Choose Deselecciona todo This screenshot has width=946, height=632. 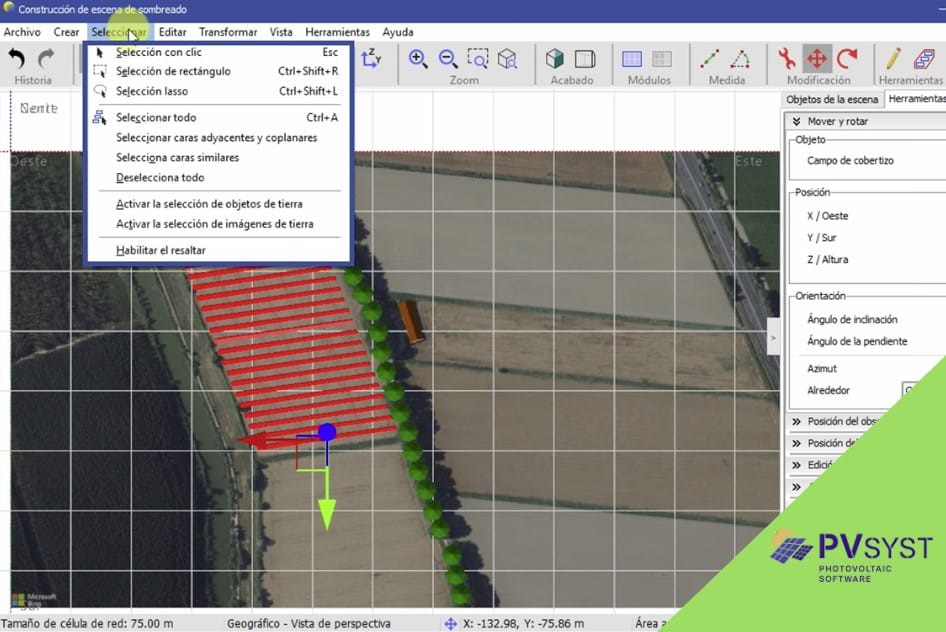pyautogui.click(x=218, y=177)
